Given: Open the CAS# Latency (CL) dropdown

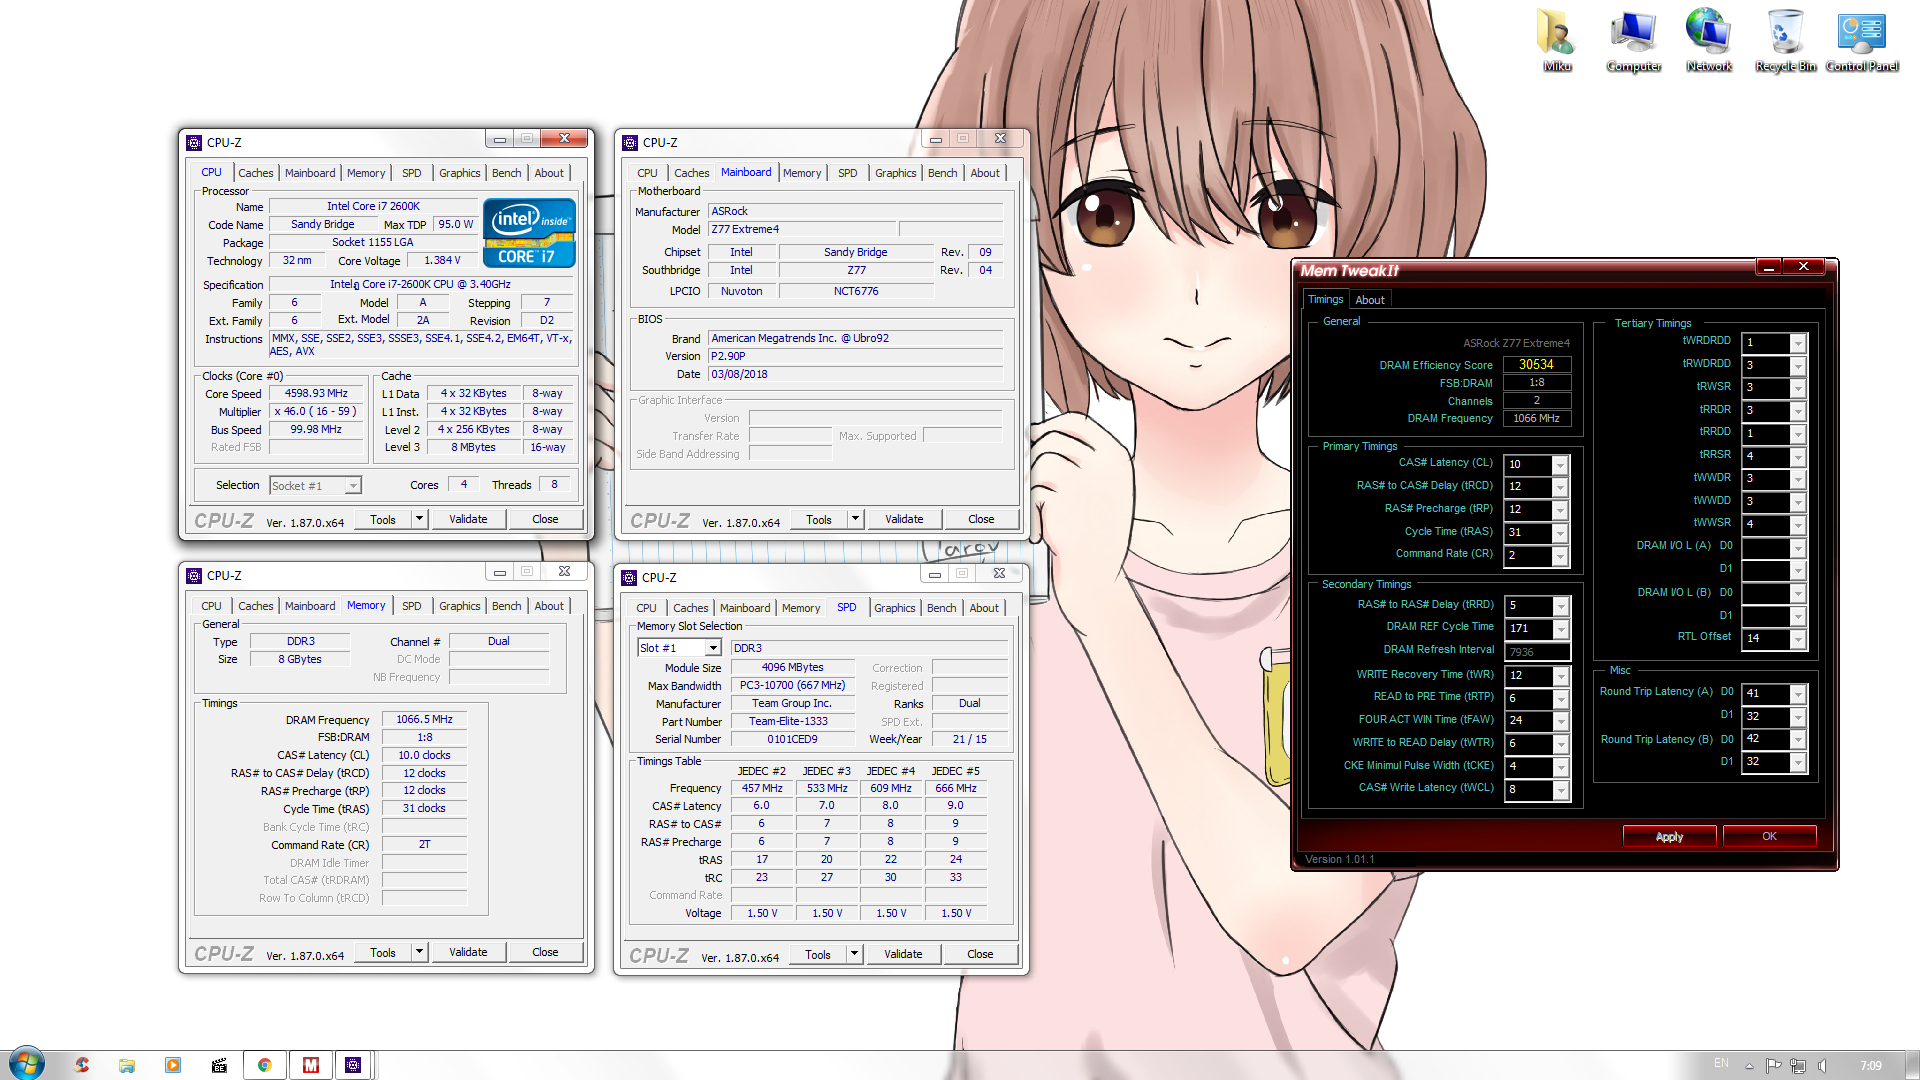Looking at the screenshot, I should [x=1560, y=465].
